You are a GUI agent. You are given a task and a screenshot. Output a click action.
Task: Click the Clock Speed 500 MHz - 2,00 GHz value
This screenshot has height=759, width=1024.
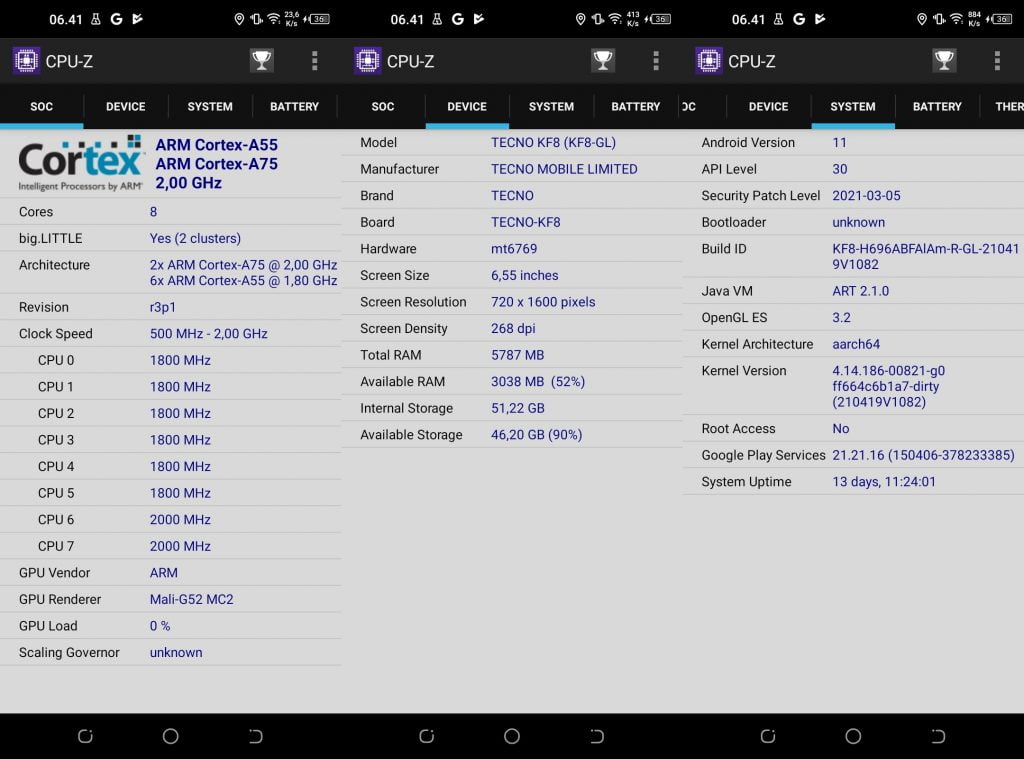[x=208, y=334]
